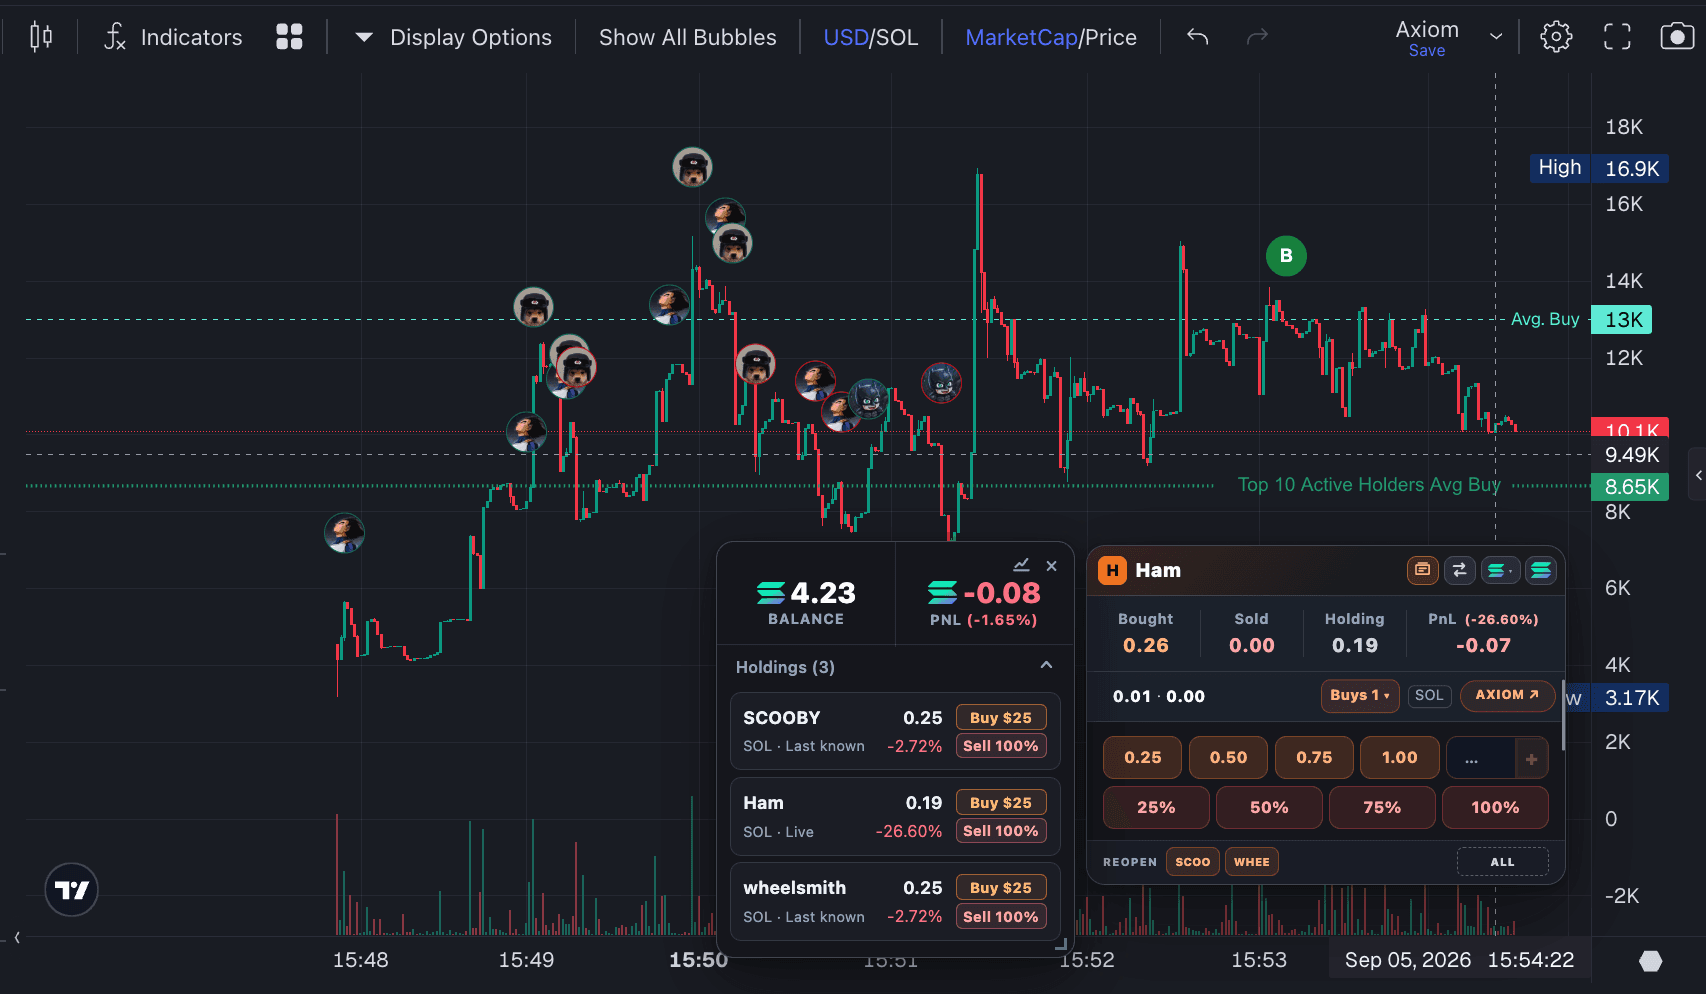Viewport: 1706px width, 994px height.
Task: Open the Buys 1 dropdown
Action: coord(1360,695)
